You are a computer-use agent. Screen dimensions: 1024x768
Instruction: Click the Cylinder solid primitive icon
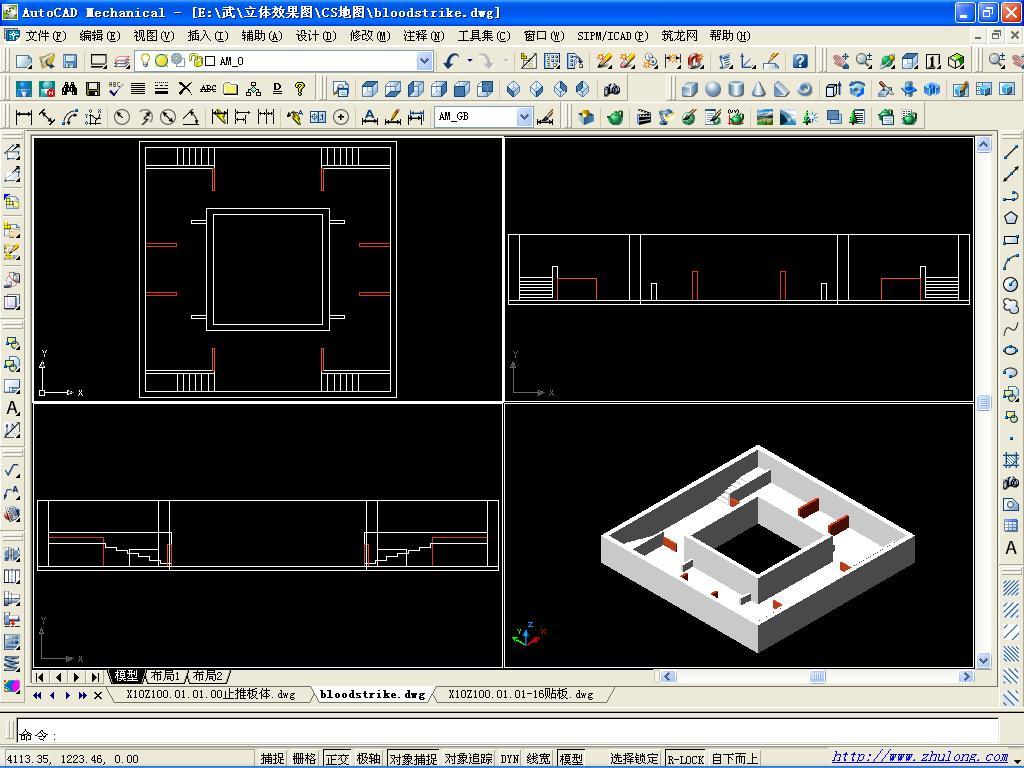[x=736, y=89]
